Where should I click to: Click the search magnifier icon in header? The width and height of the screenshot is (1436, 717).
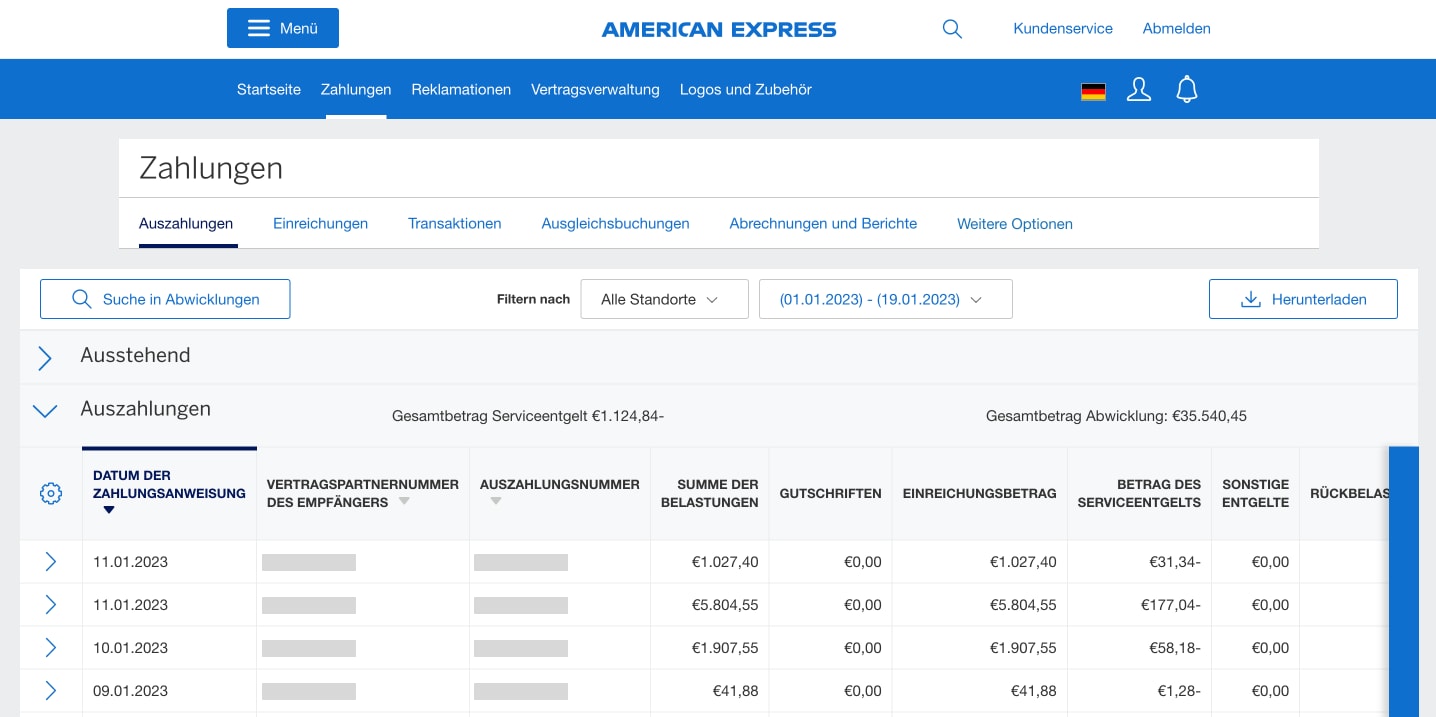pos(952,29)
